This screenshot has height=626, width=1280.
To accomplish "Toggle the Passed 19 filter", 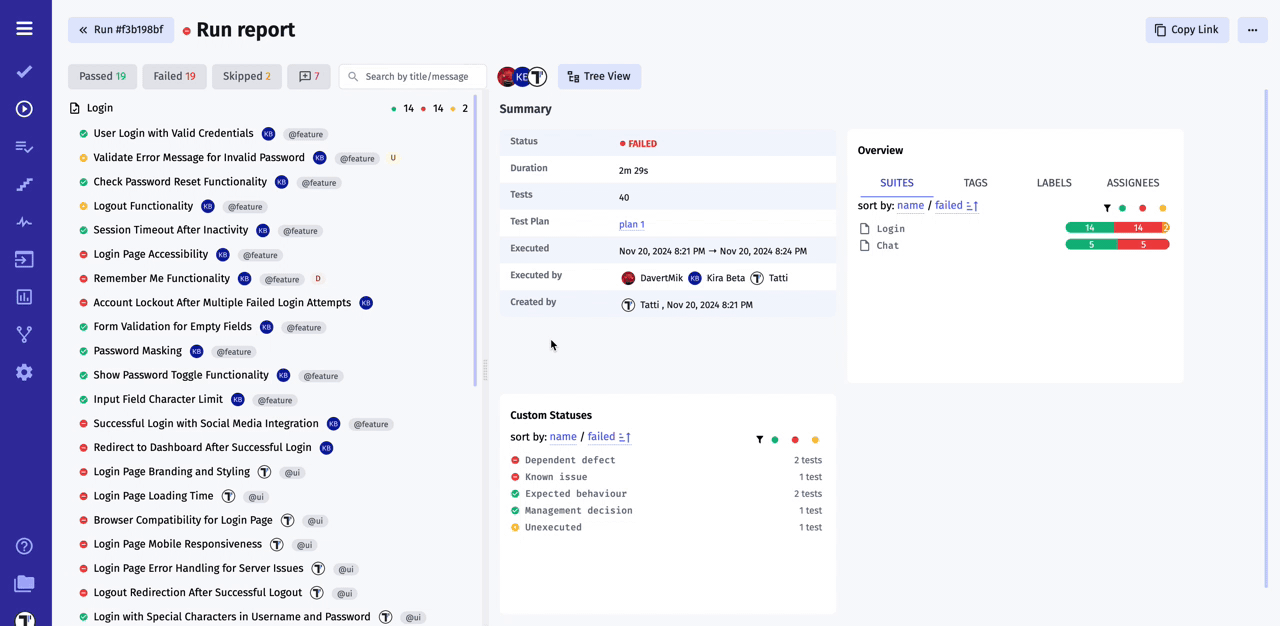I will [x=102, y=76].
